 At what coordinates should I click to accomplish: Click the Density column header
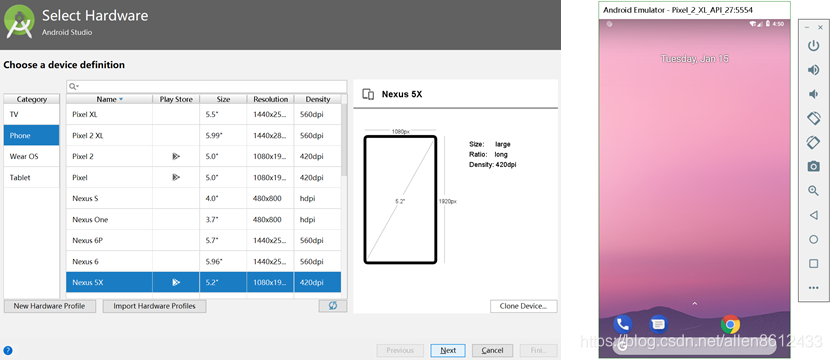tap(318, 99)
